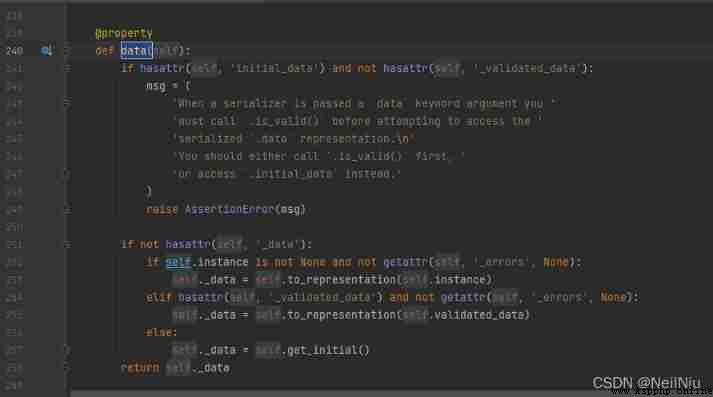
Task: Click the 'elif' keyword
Action: tap(158, 297)
